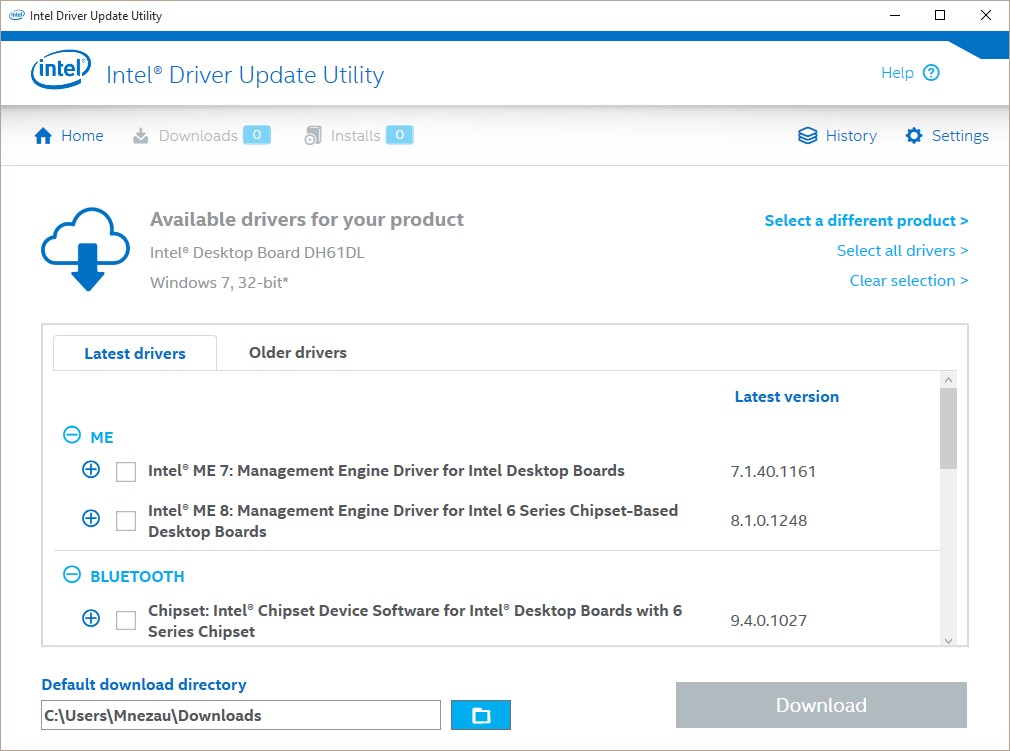Screen dimensions: 1010x751
Task: Expand details for Intel ME 8 driver
Action: pyautogui.click(x=91, y=518)
